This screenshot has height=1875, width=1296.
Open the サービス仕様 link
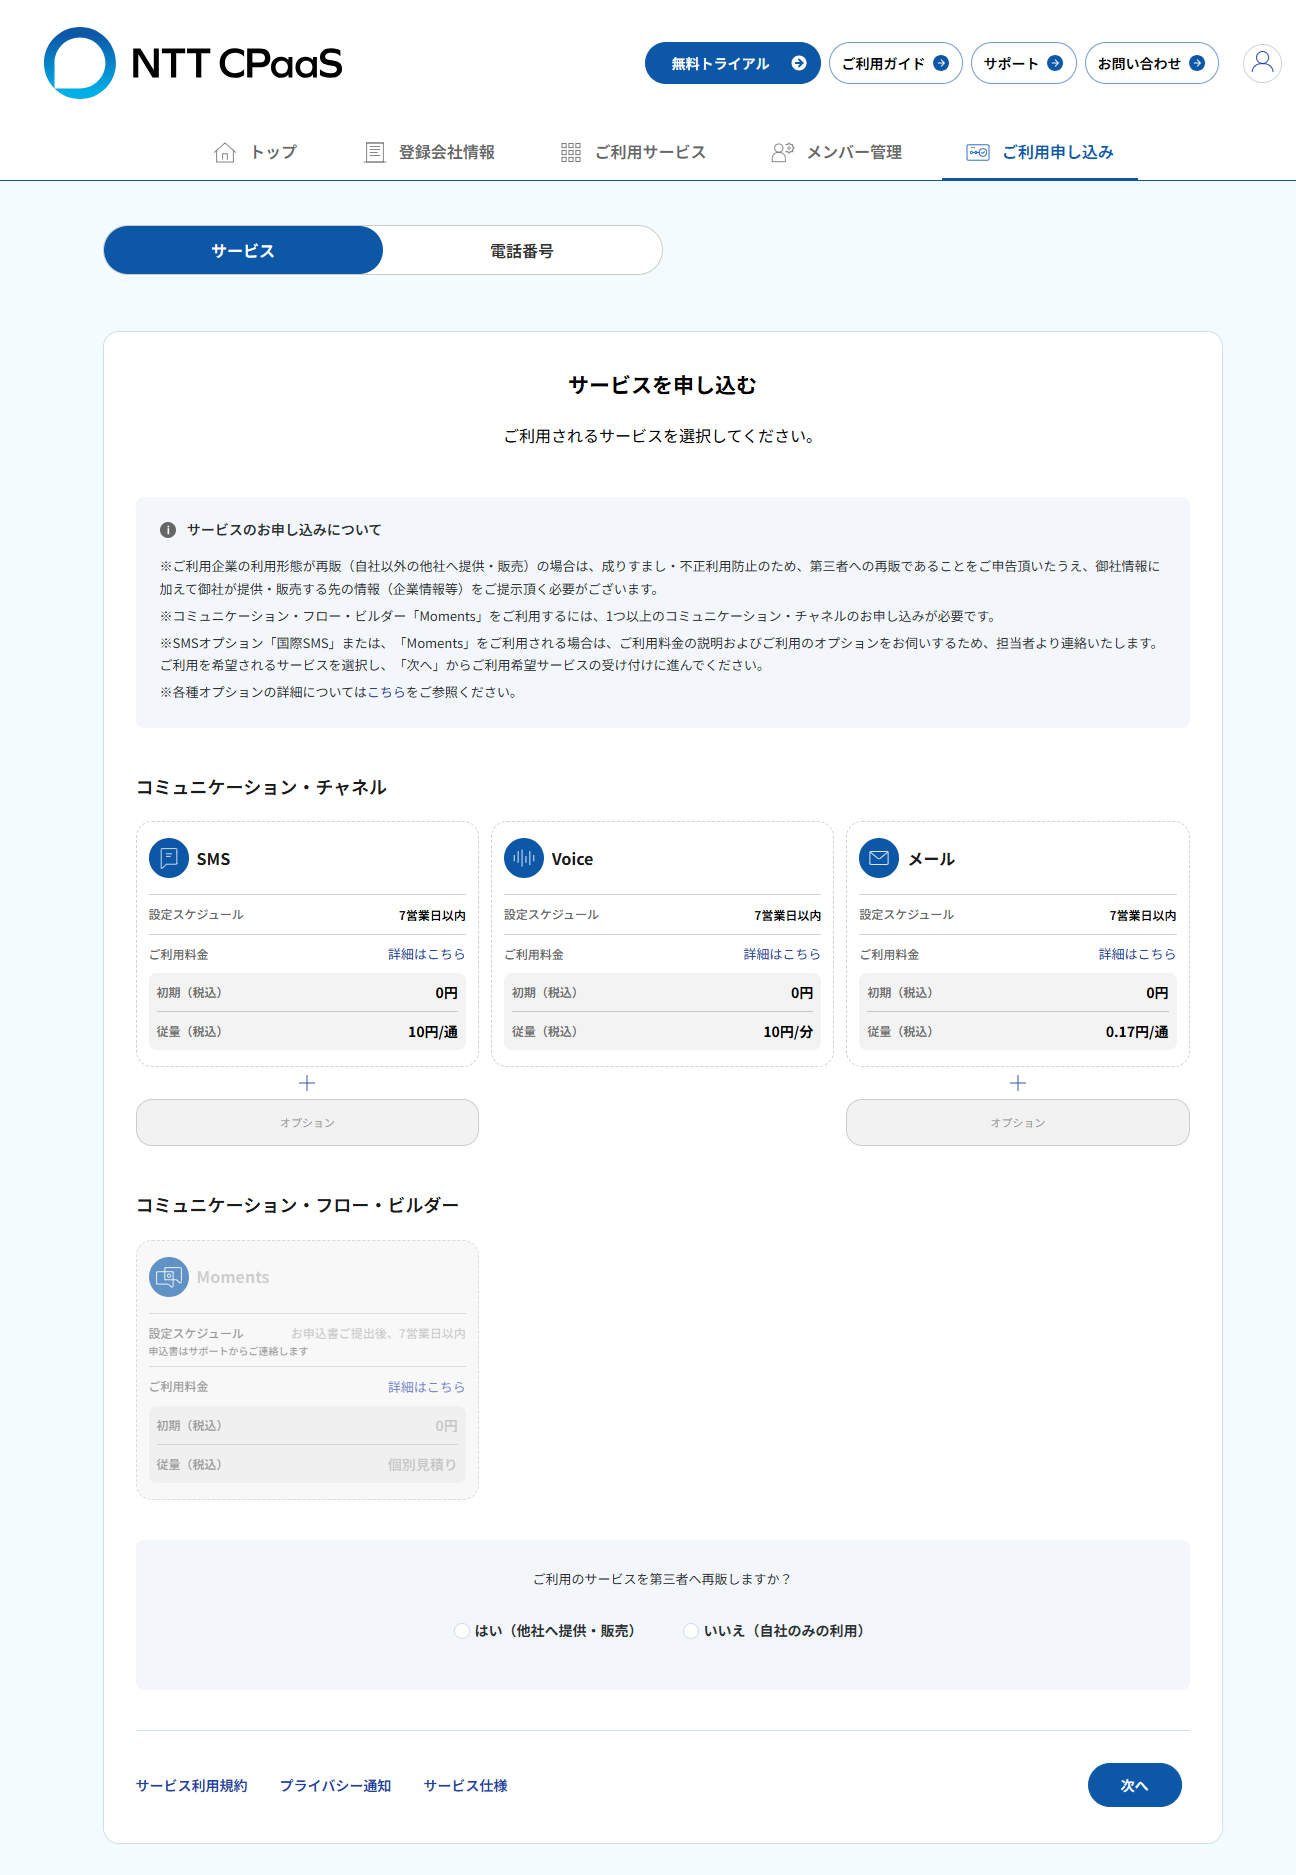pos(466,1786)
